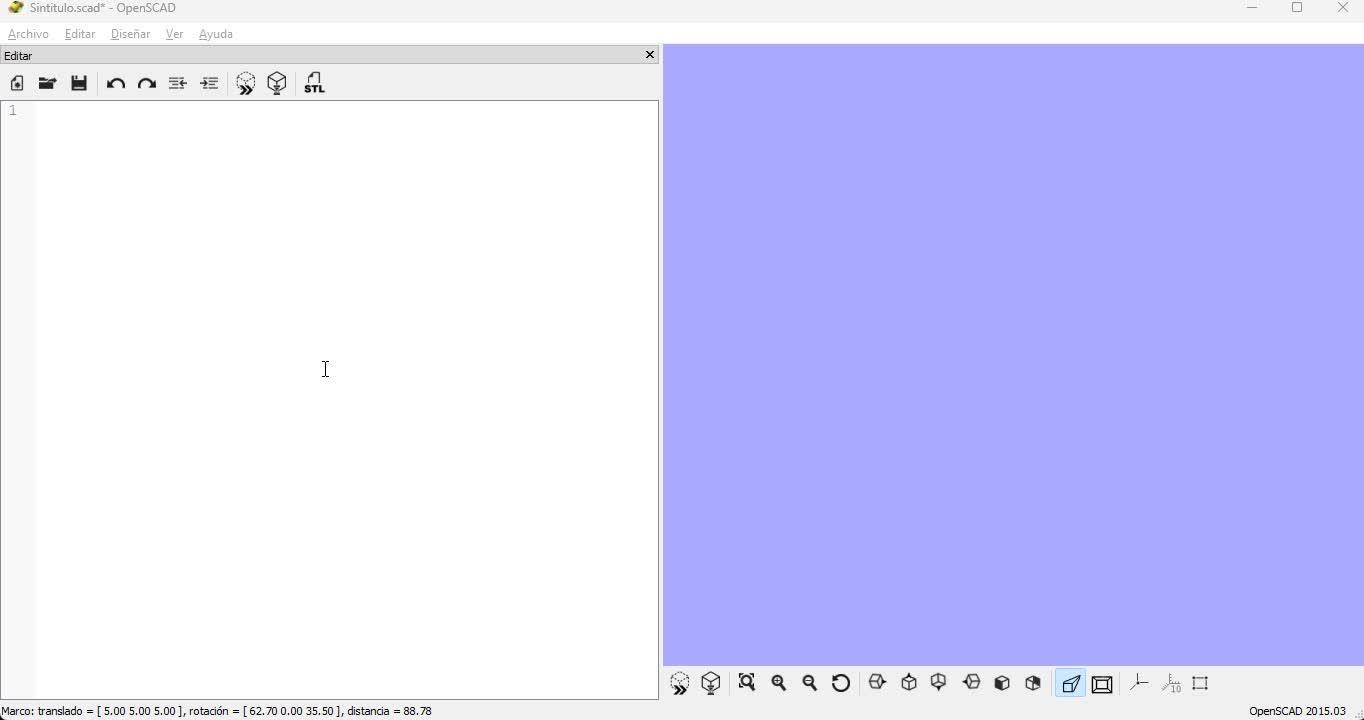Image resolution: width=1364 pixels, height=720 pixels.
Task: Zoom out of the 3D view
Action: pyautogui.click(x=809, y=683)
